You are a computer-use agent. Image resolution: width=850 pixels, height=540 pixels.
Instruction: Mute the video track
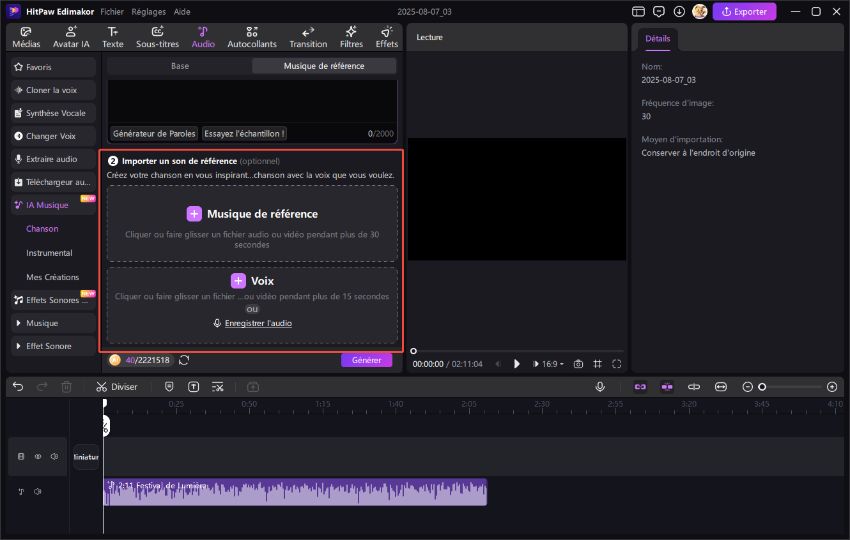[54, 457]
